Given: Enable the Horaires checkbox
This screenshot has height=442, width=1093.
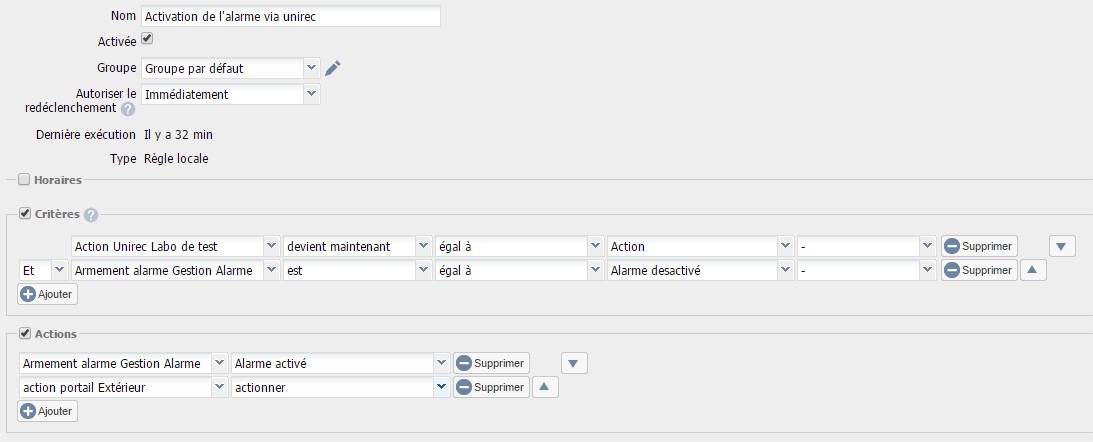Looking at the screenshot, I should click(24, 180).
